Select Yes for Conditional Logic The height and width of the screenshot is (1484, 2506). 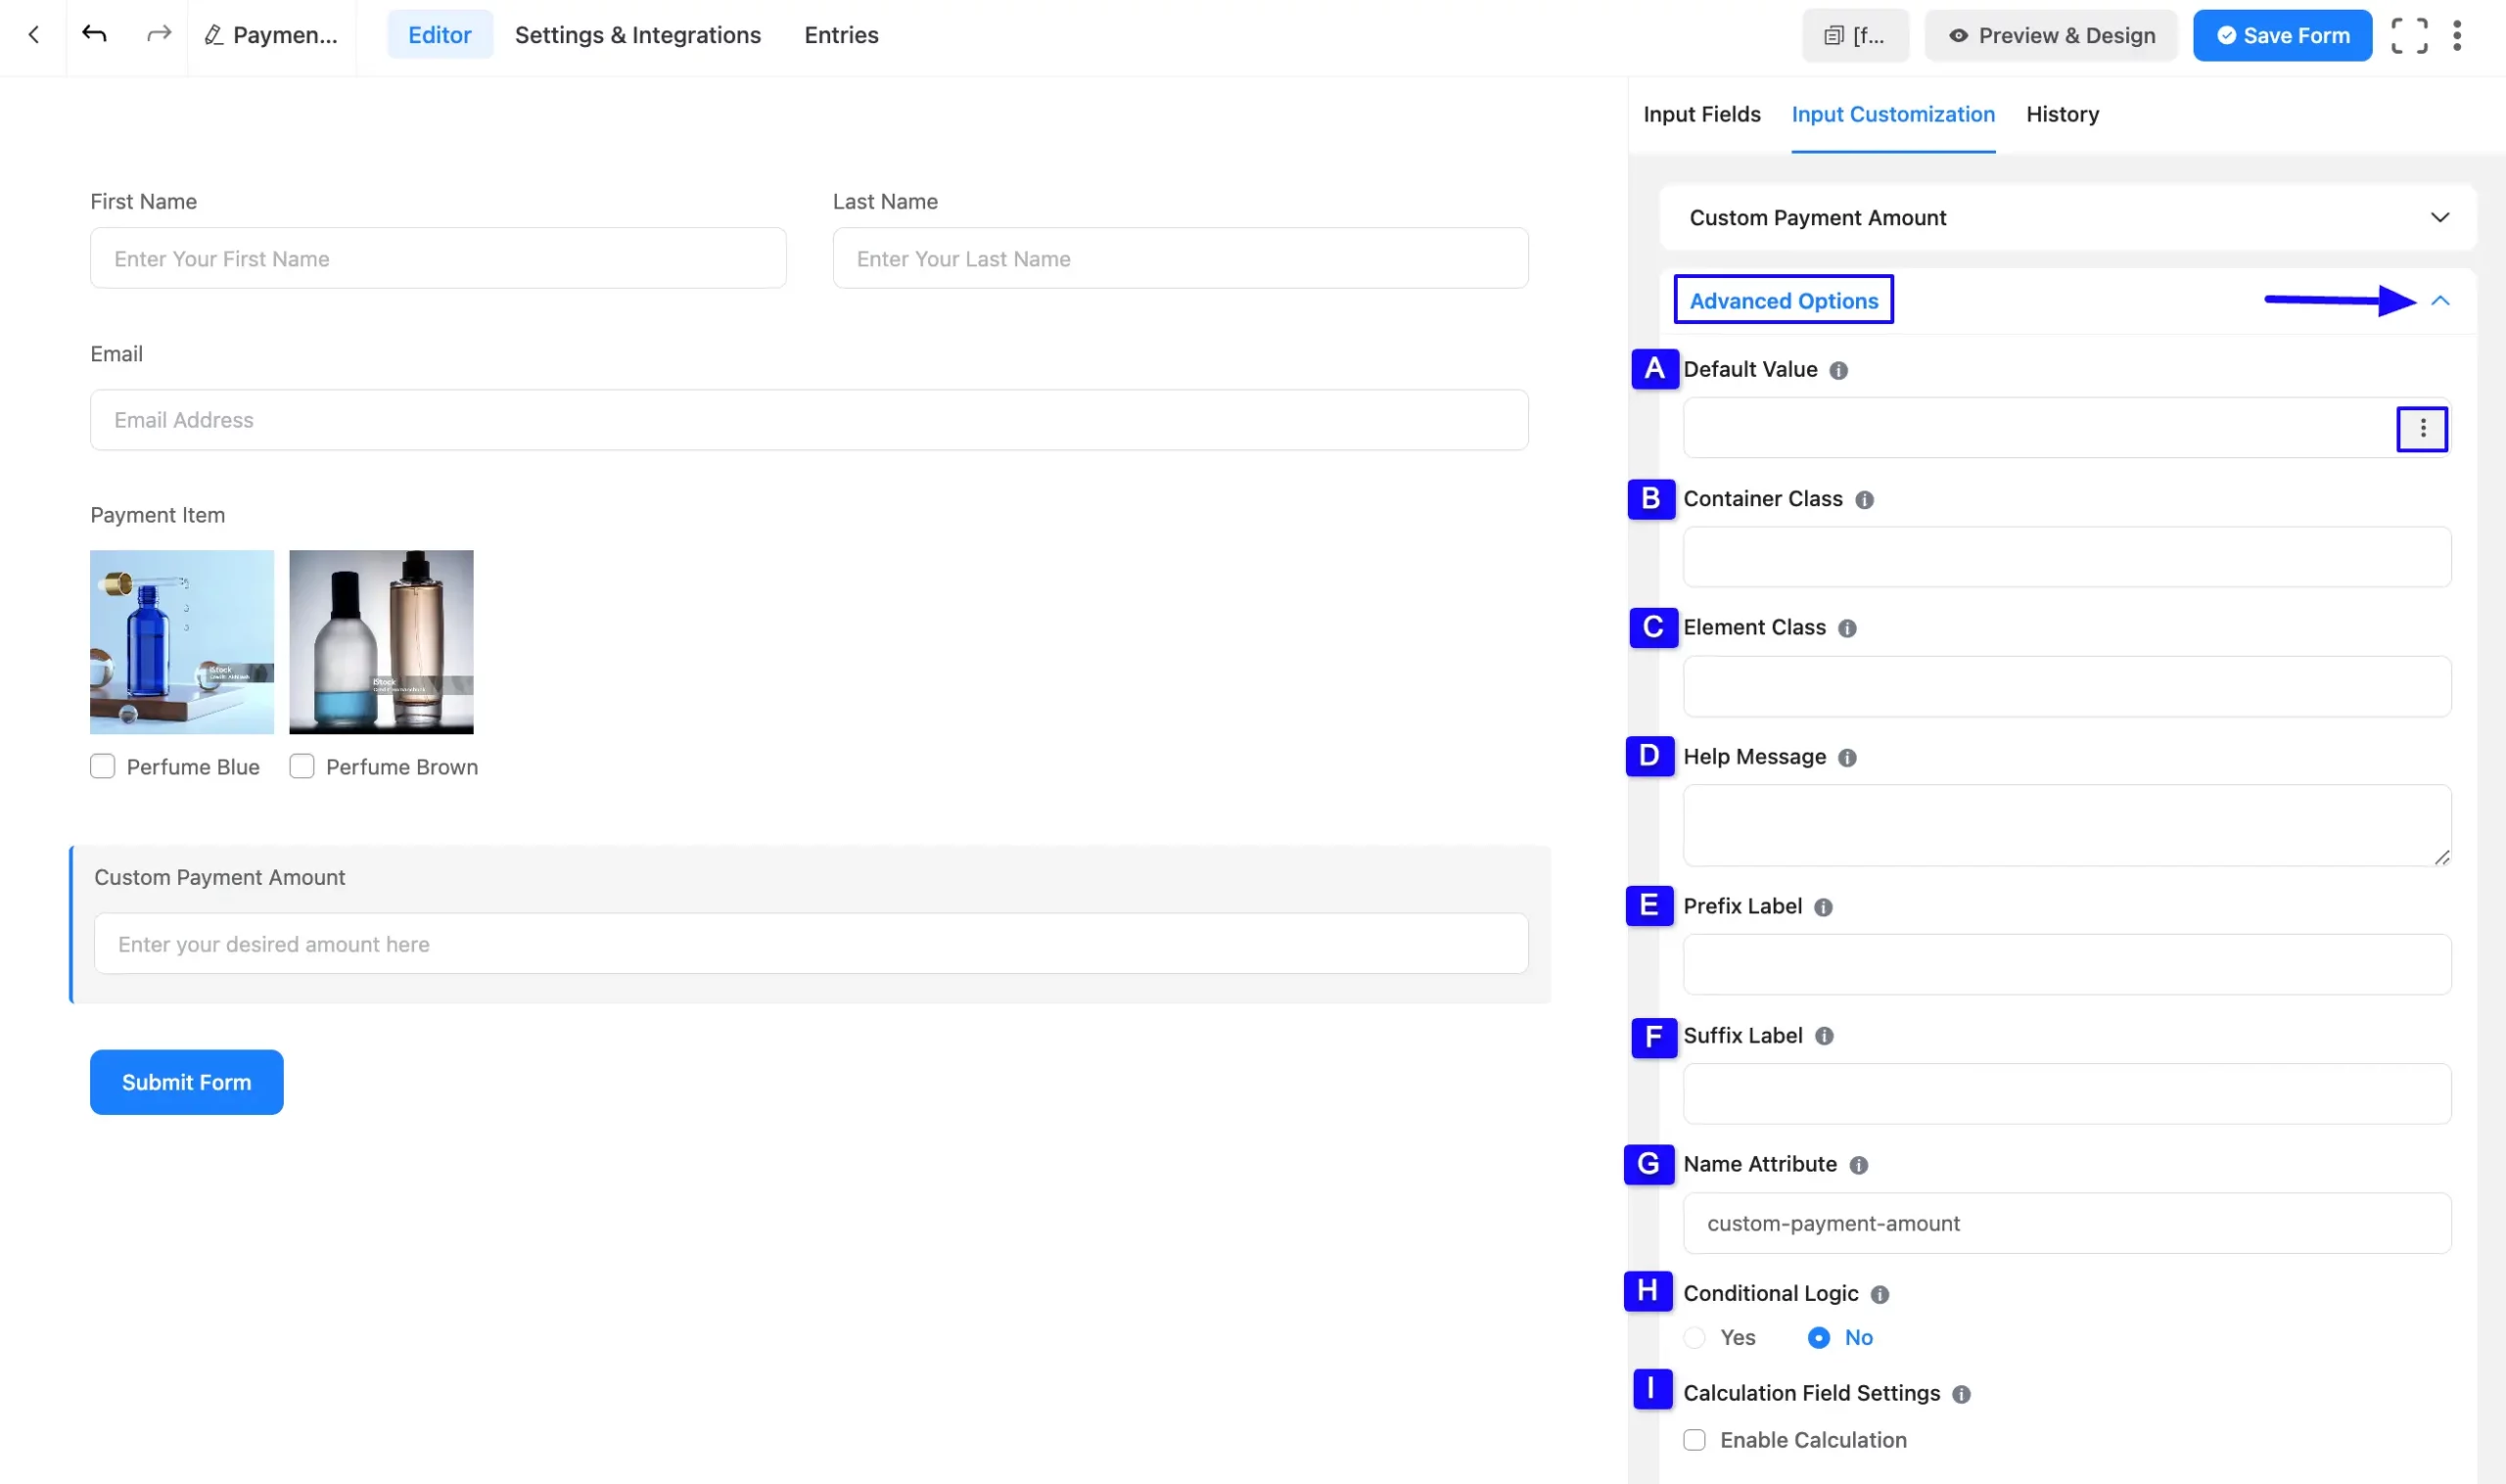point(1694,1337)
